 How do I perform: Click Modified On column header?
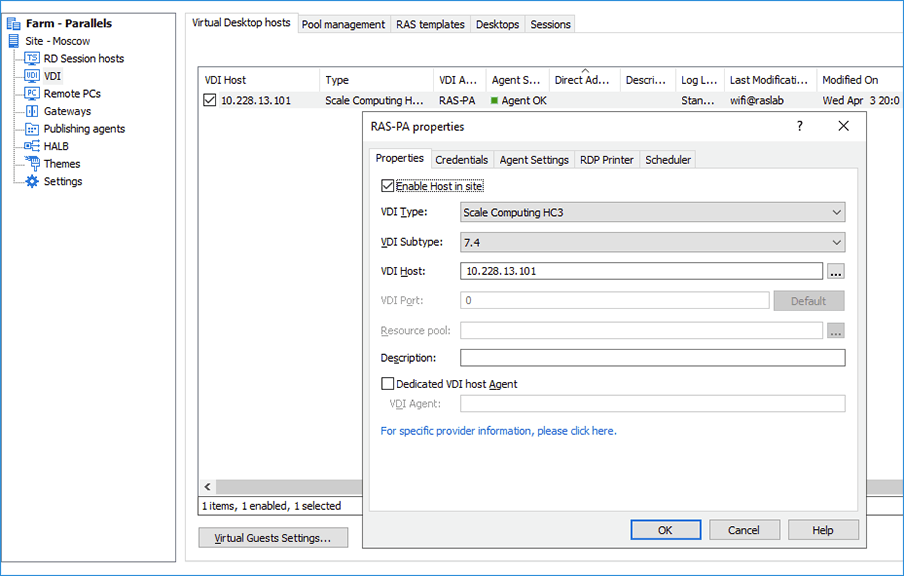(859, 80)
